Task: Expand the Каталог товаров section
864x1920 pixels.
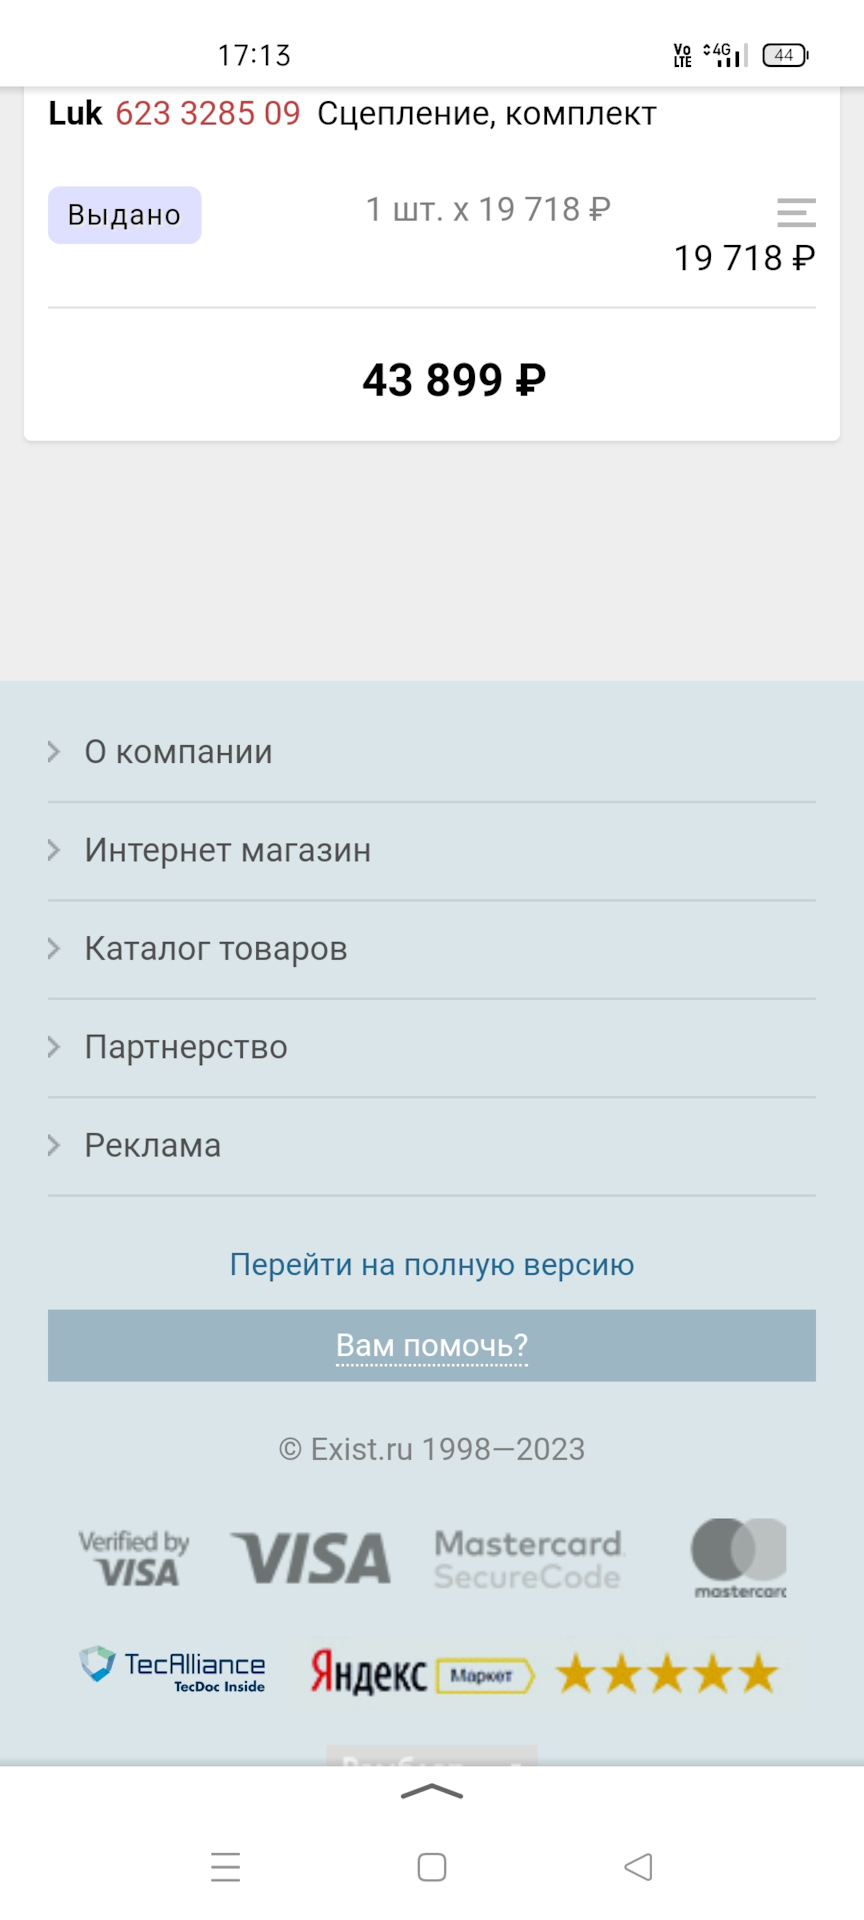Action: point(215,948)
